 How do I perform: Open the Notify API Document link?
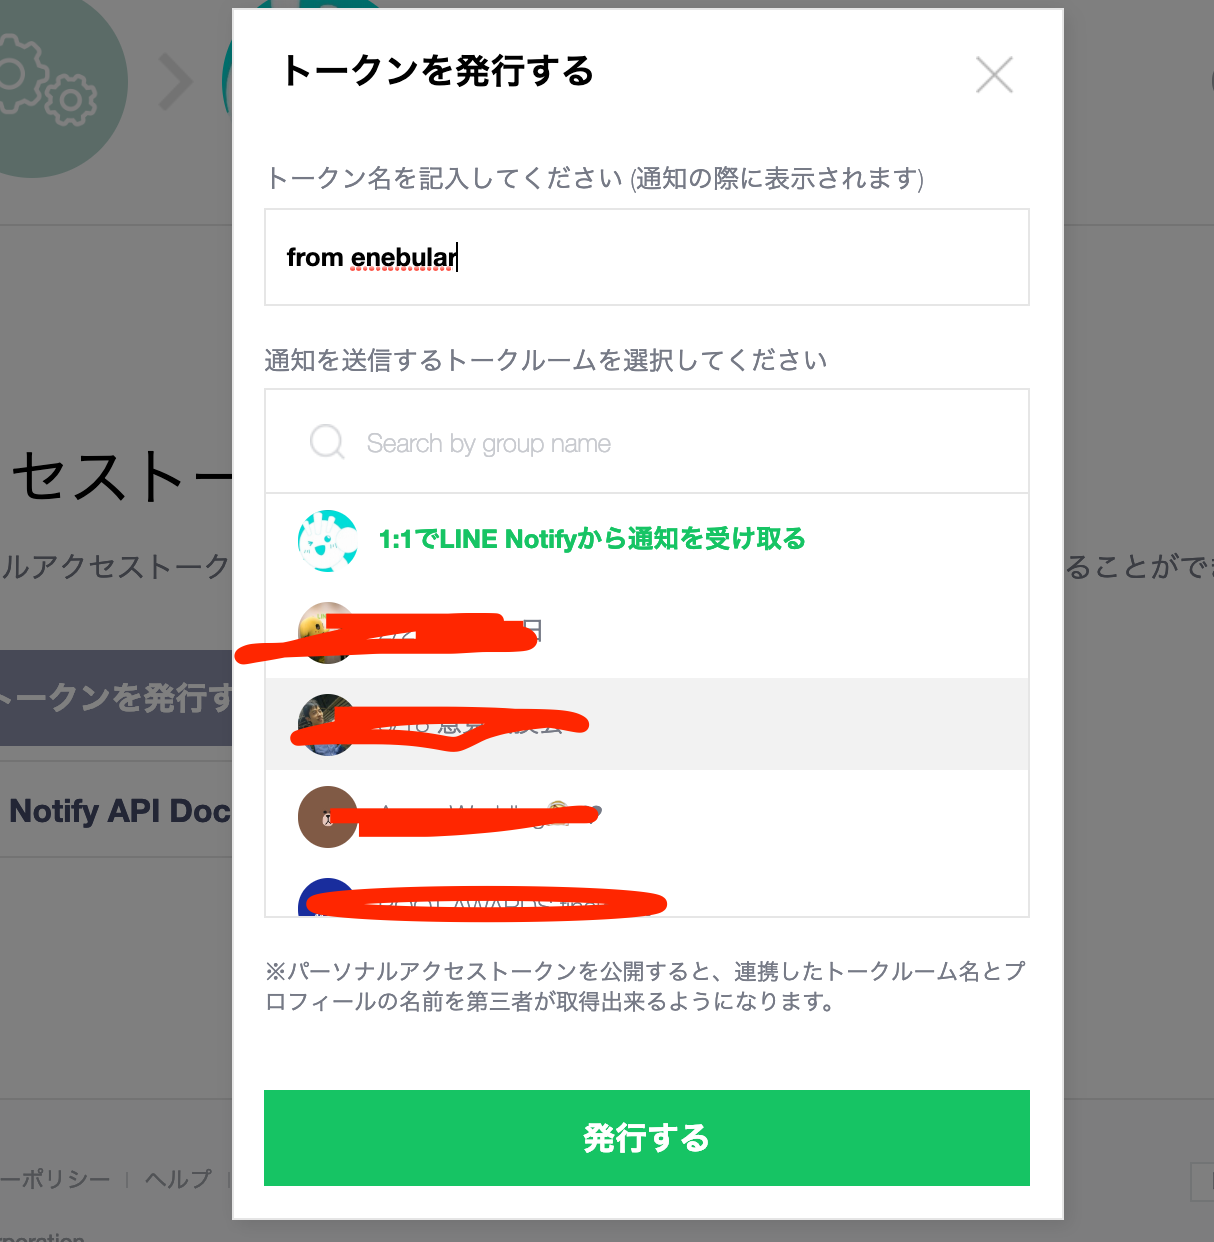(x=120, y=810)
